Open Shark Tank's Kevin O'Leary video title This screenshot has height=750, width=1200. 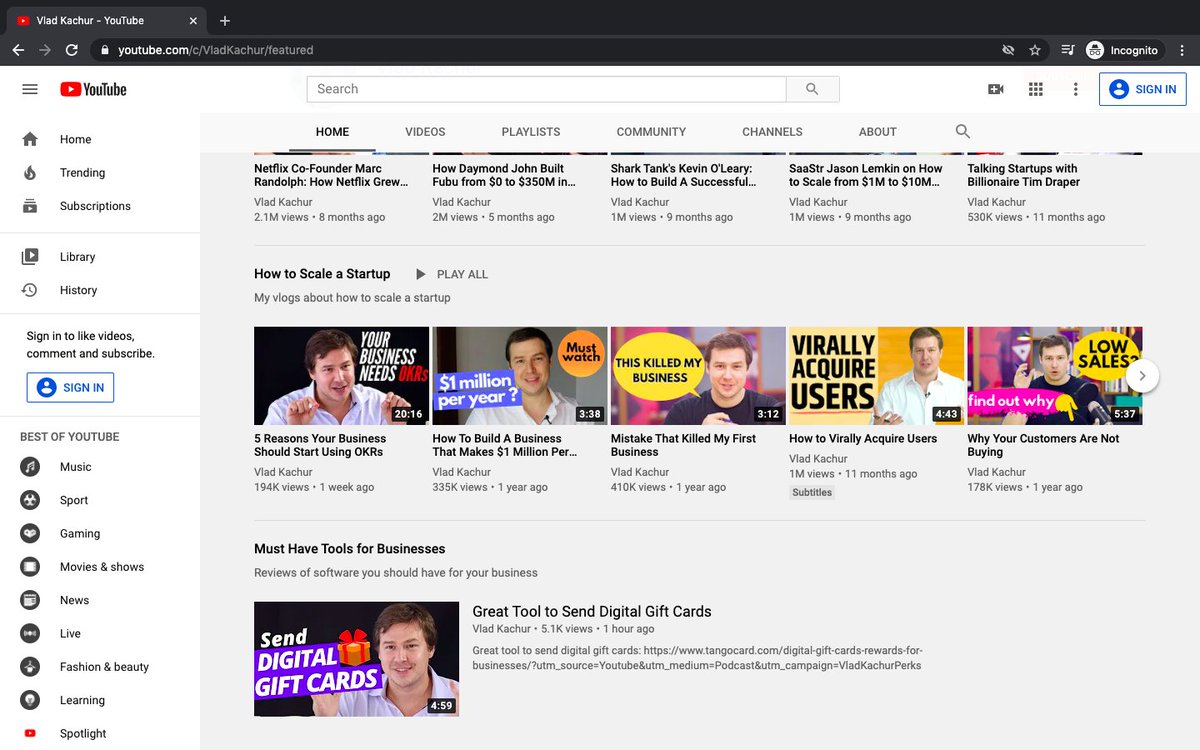(682, 175)
